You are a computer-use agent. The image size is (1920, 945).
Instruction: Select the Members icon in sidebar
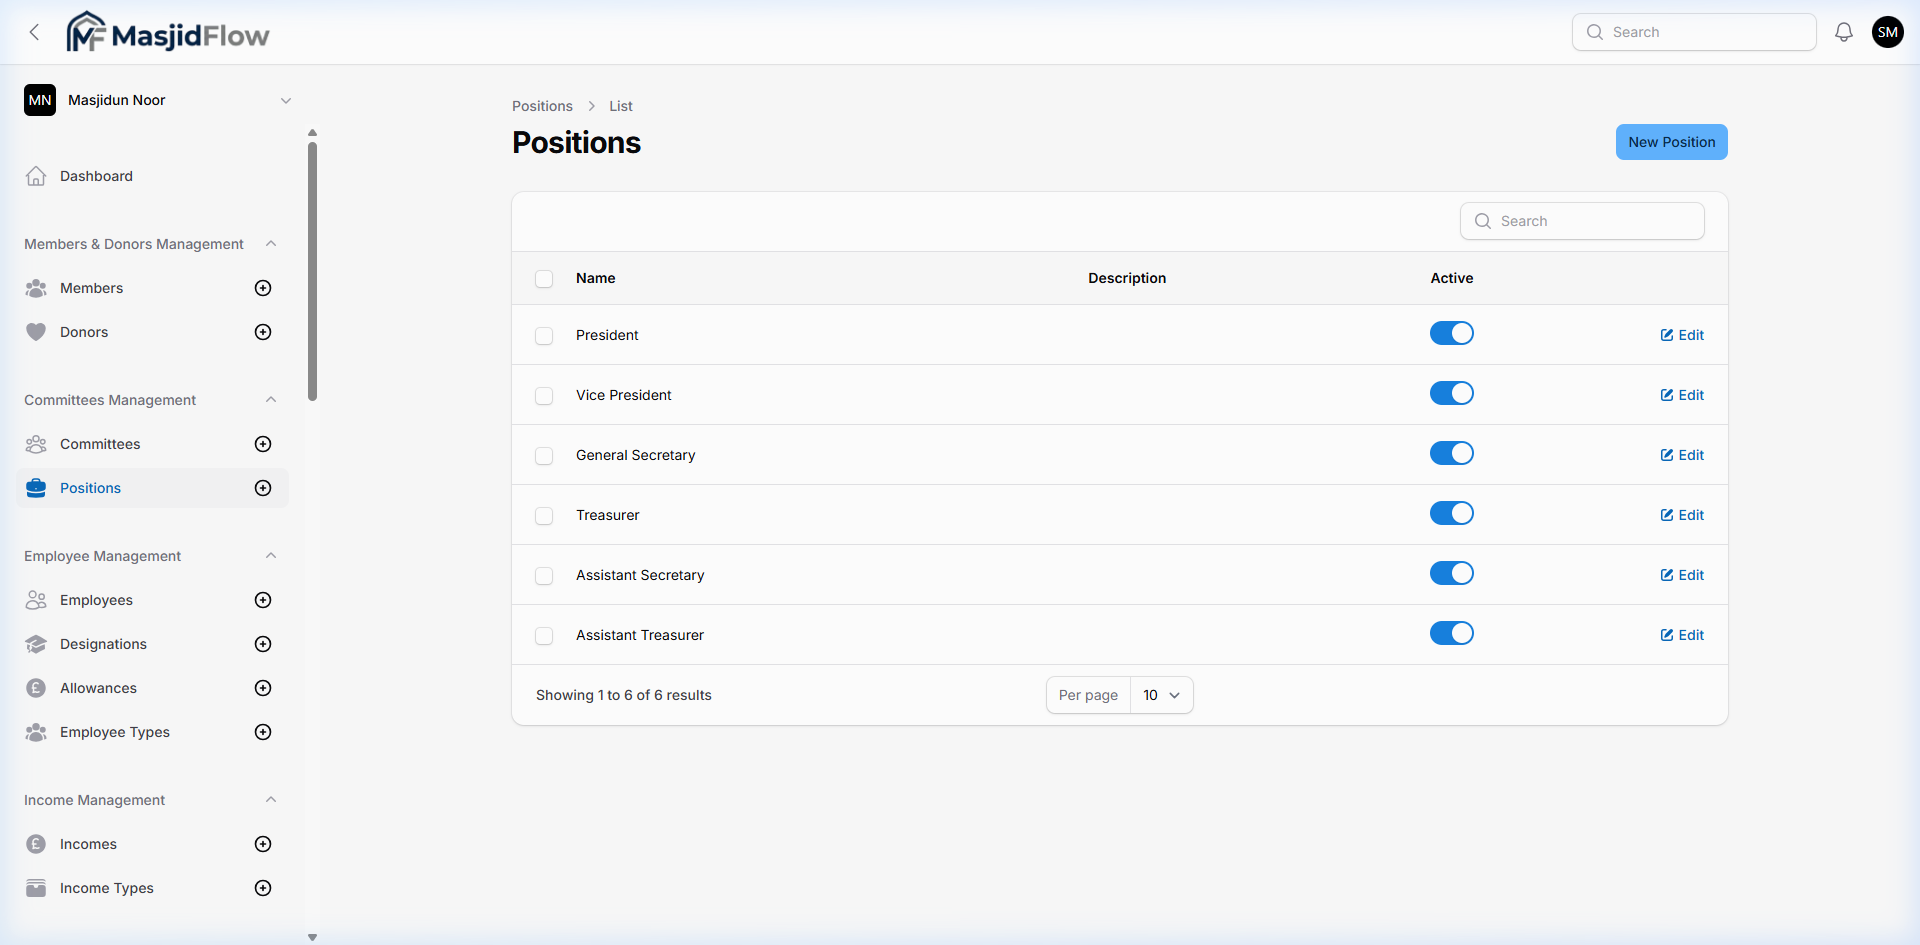click(36, 288)
